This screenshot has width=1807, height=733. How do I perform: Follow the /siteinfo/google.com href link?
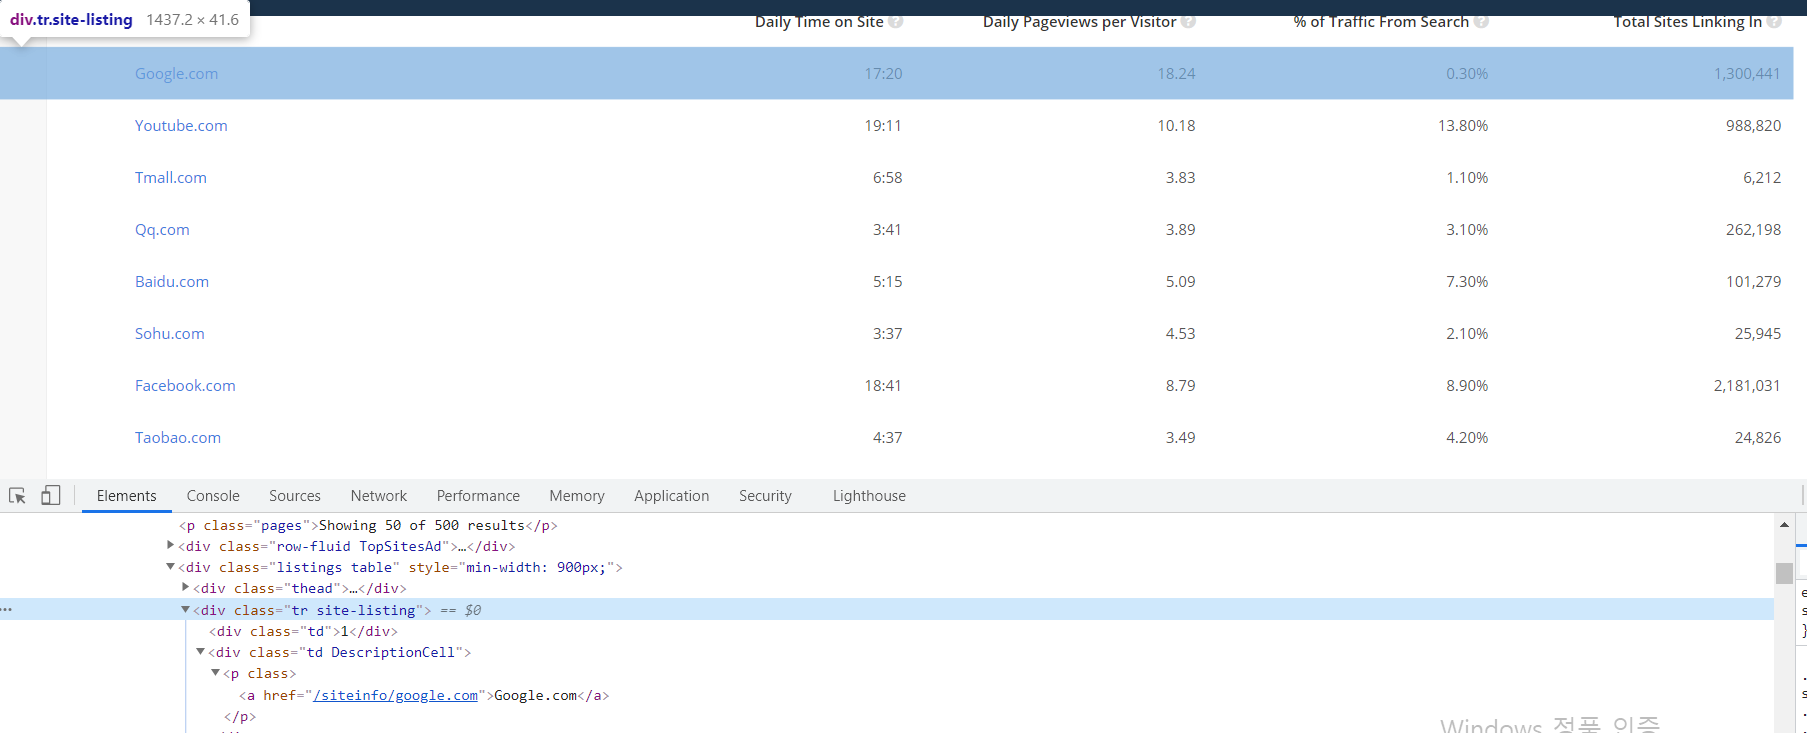tap(395, 696)
